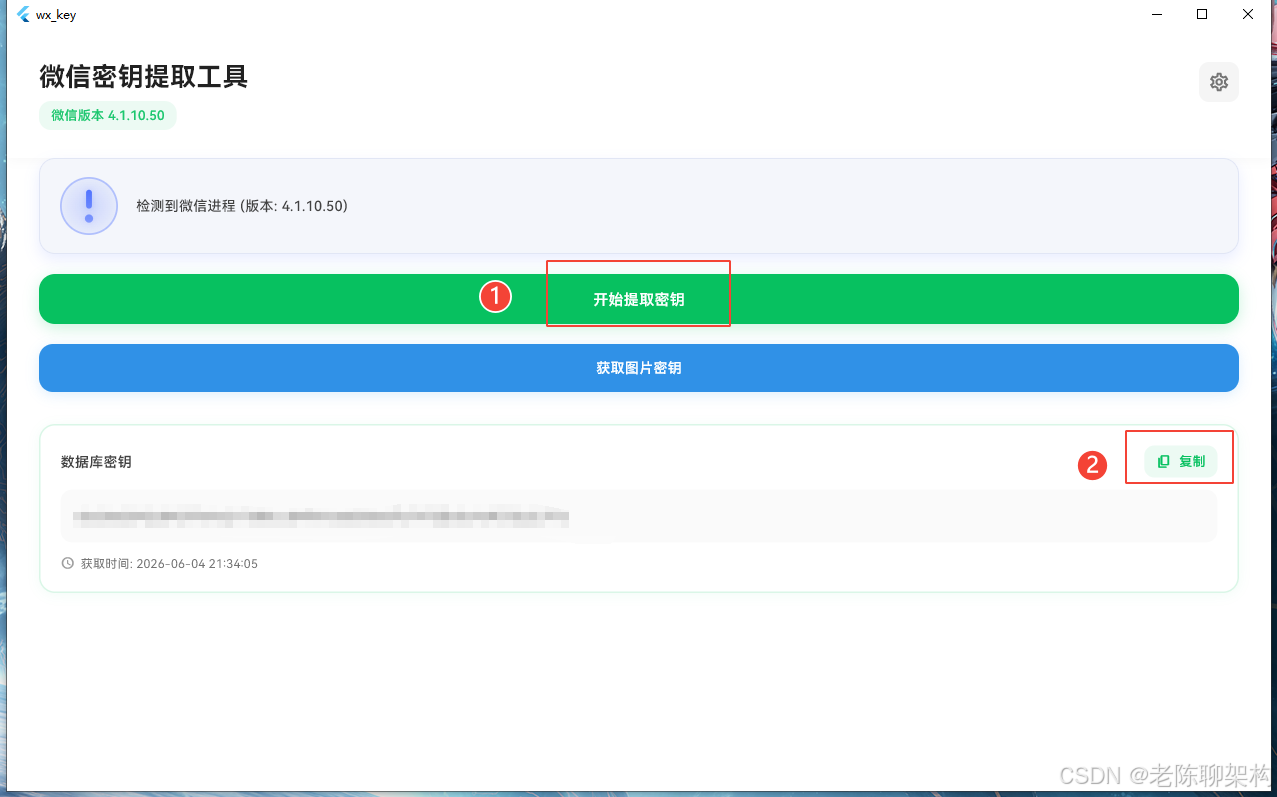Click the blurred database key field
The height and width of the screenshot is (797, 1277).
pyautogui.click(x=639, y=516)
